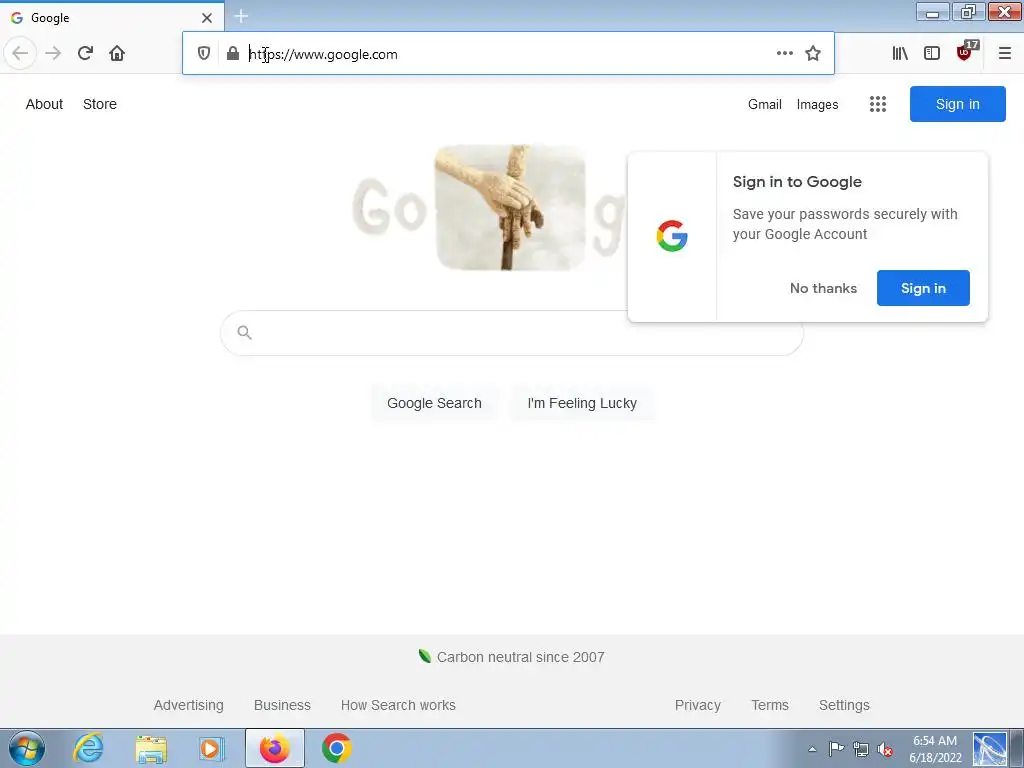This screenshot has height=768, width=1024.
Task: Open the Settings footer menu
Action: point(844,705)
